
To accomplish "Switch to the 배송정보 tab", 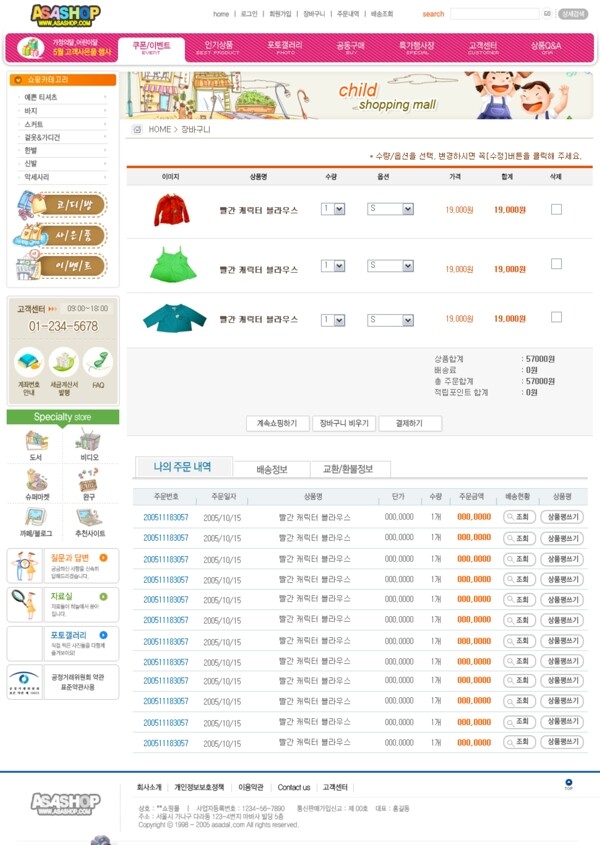I will 272,469.
